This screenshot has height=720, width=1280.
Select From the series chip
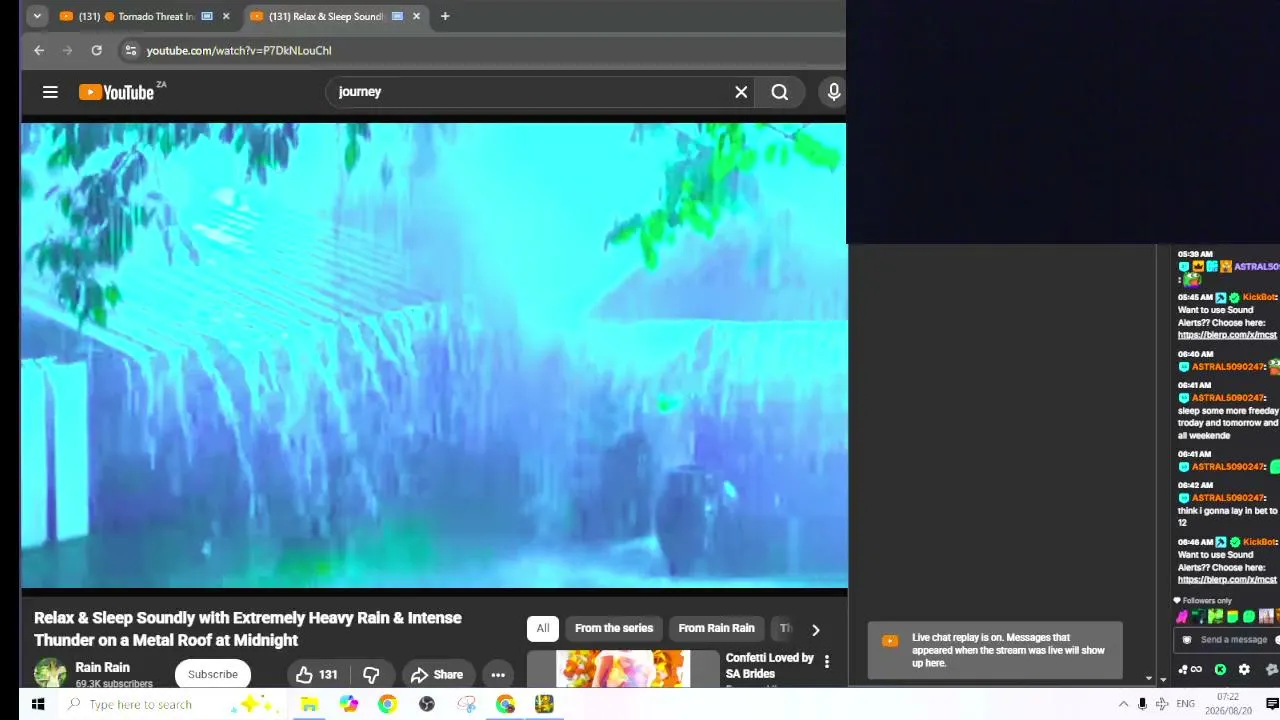click(x=614, y=628)
